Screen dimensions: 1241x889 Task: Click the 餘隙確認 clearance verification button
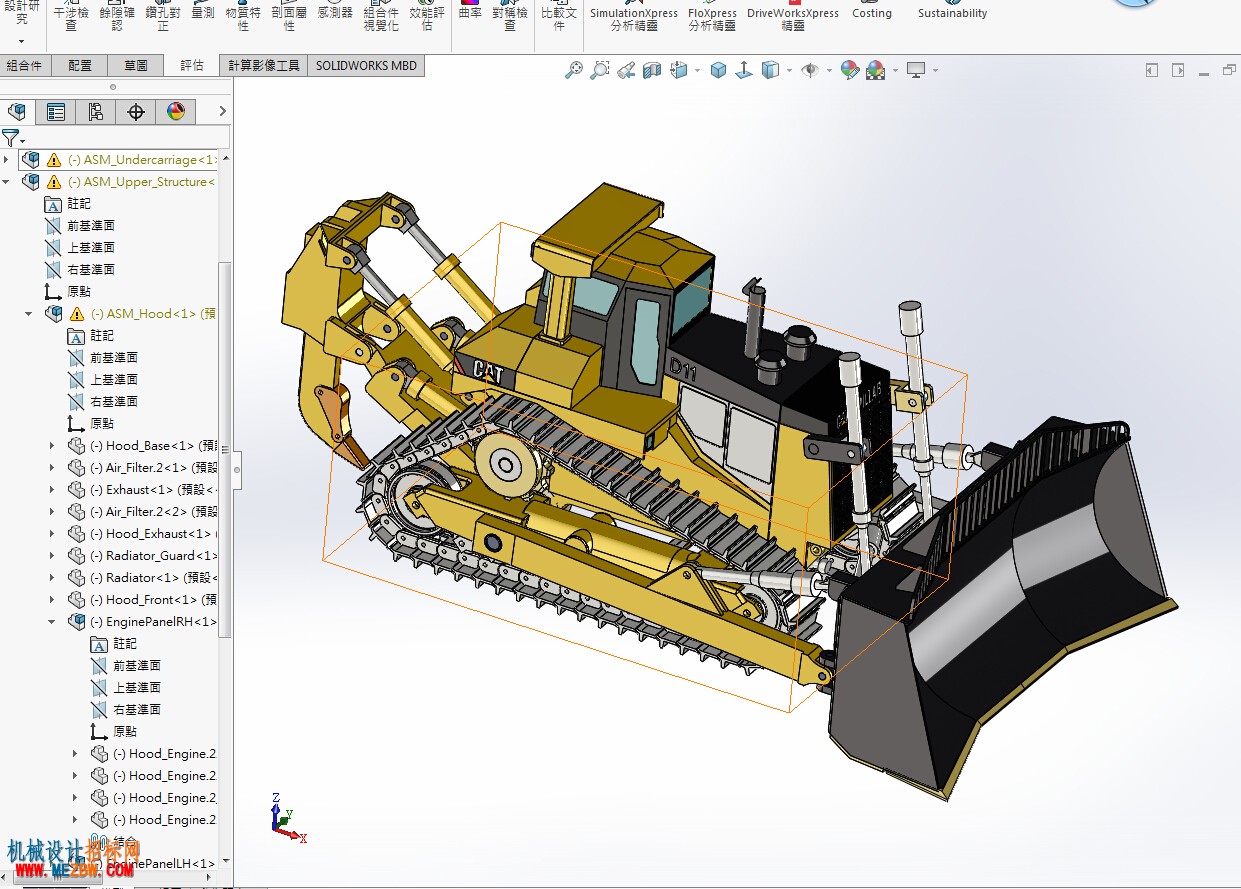tap(117, 16)
